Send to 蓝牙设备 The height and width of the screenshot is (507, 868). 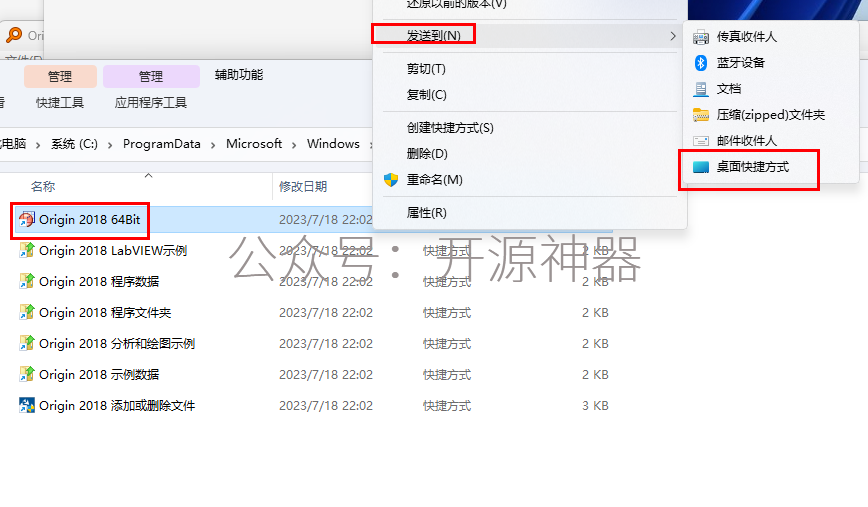[740, 63]
